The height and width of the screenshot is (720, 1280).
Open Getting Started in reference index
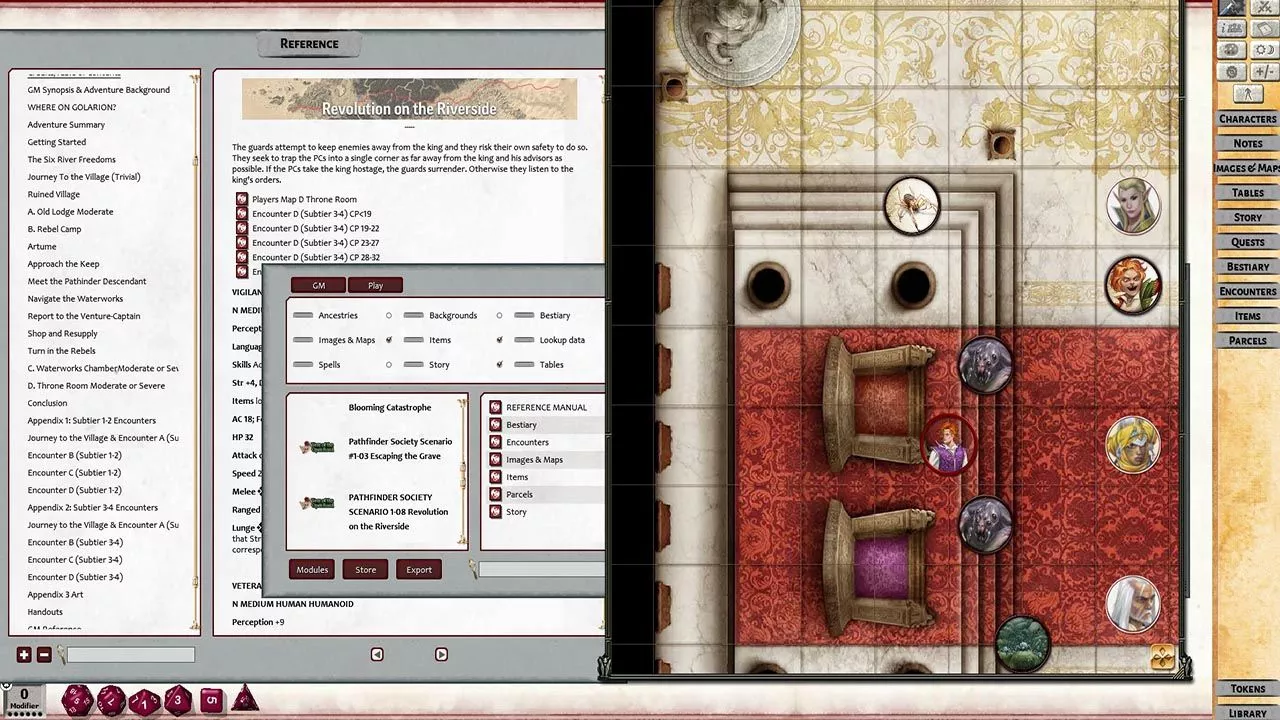[x=57, y=142]
